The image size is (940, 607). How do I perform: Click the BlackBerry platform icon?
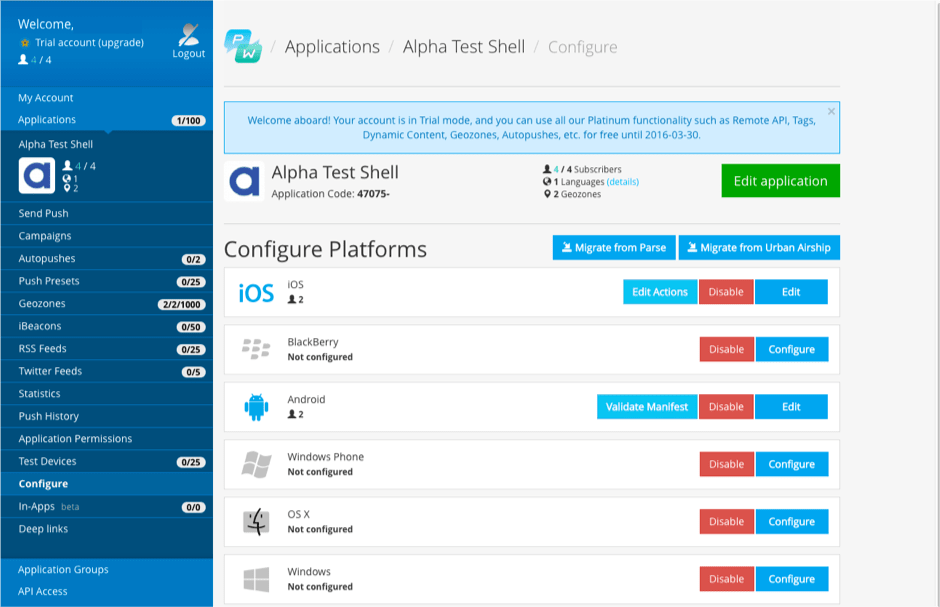(x=256, y=349)
